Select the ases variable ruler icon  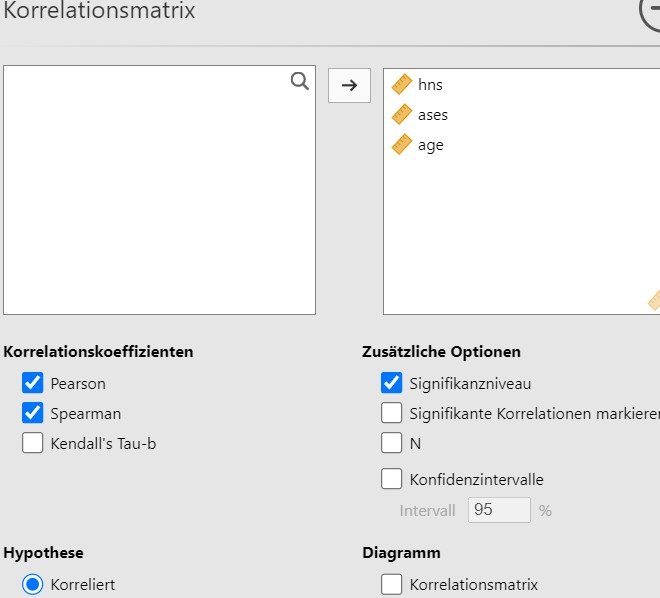402,114
